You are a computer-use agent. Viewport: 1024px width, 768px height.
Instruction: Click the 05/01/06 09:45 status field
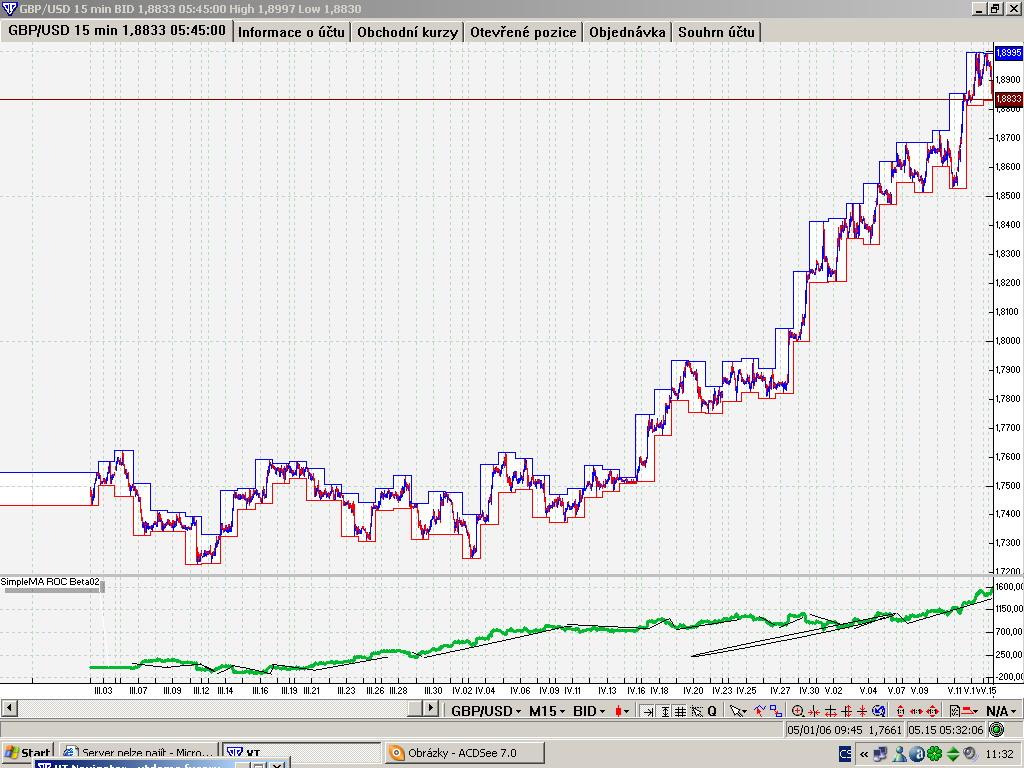point(825,730)
